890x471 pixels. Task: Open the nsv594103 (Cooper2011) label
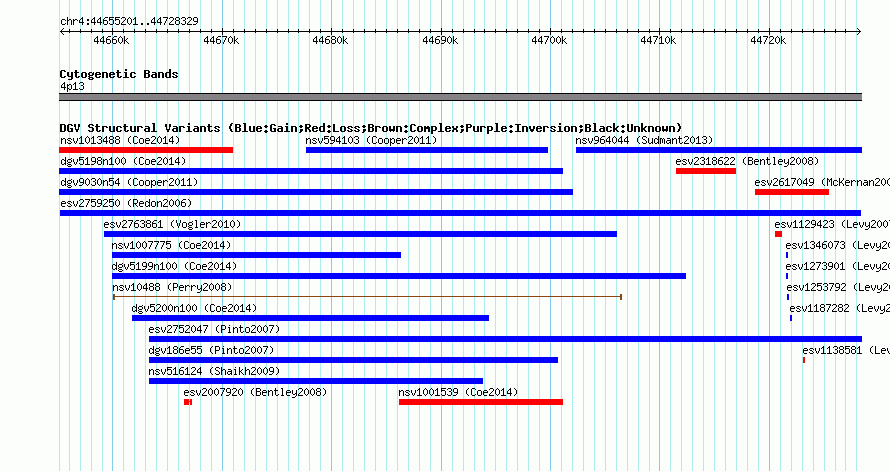(371, 140)
